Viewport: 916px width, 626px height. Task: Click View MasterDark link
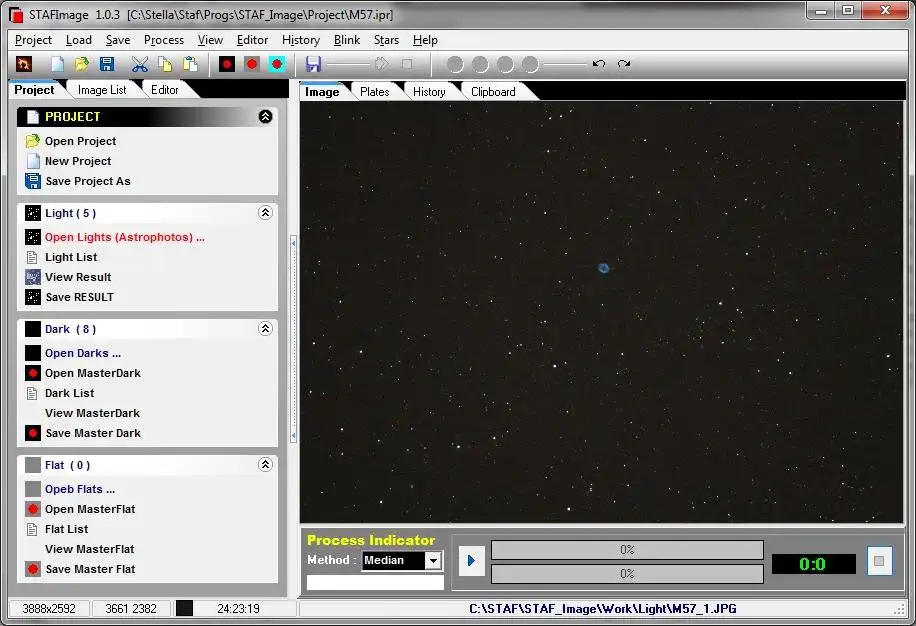(92, 413)
